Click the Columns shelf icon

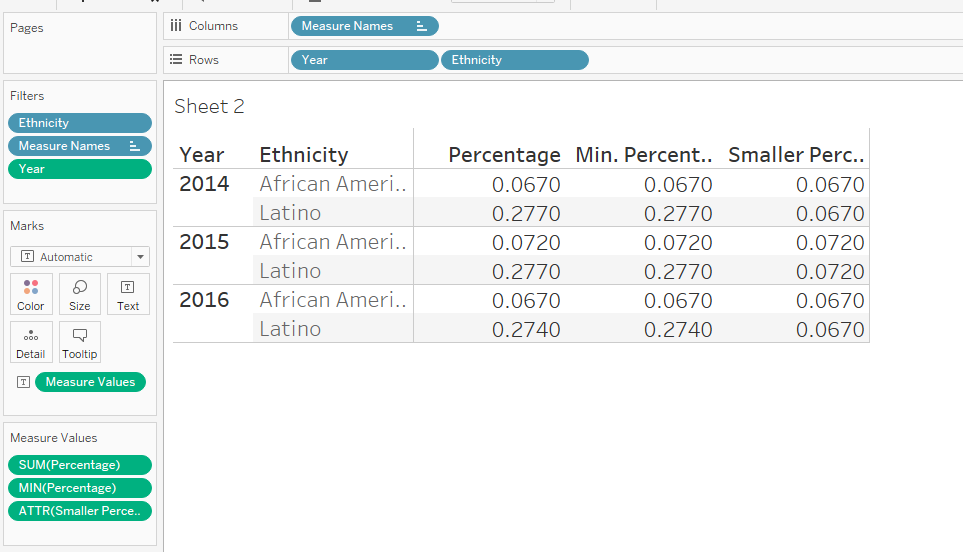[176, 26]
